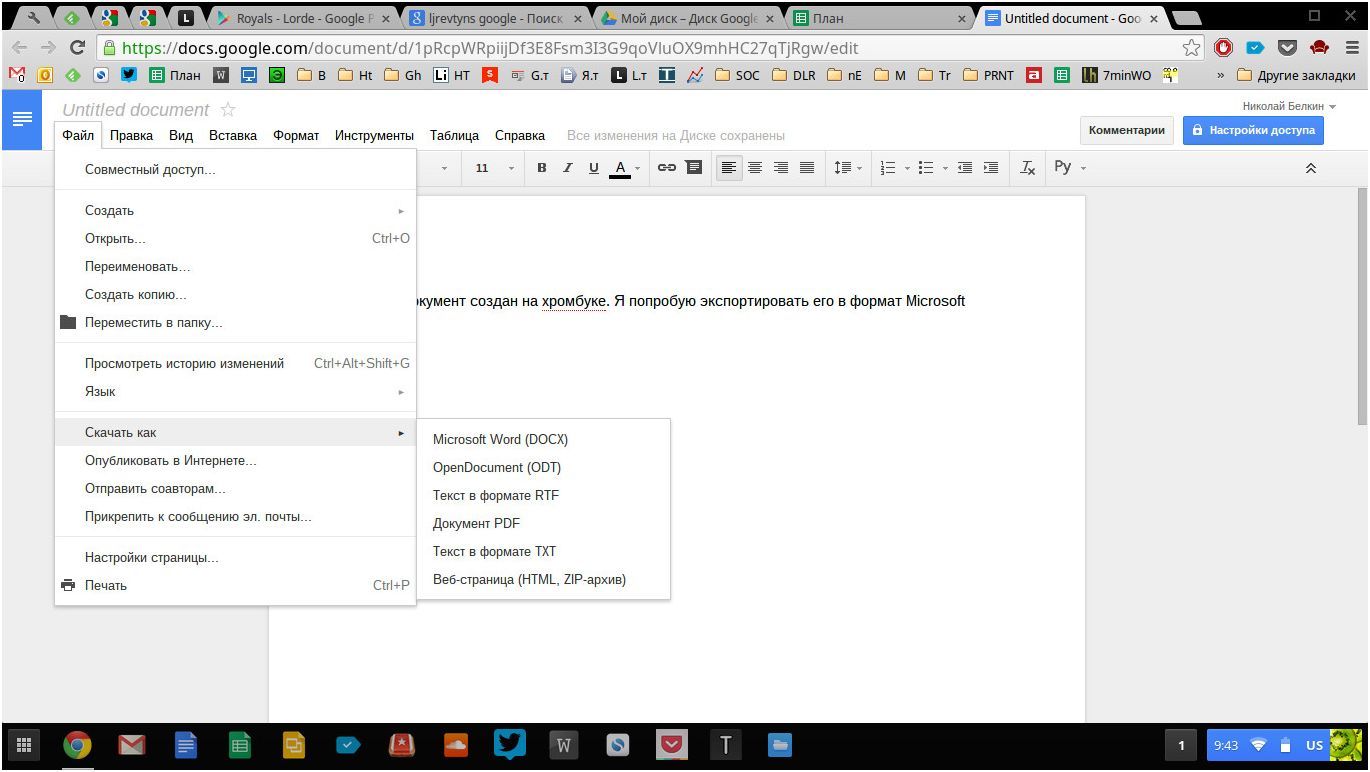The width and height of the screenshot is (1370, 772).
Task: Choose Microsoft Word (DOCX) from the submenu
Action: pos(500,439)
